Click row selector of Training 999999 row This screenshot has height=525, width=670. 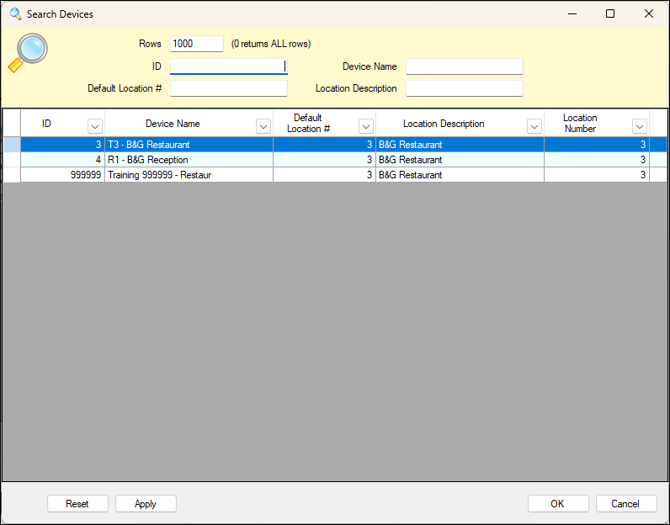[x=12, y=175]
